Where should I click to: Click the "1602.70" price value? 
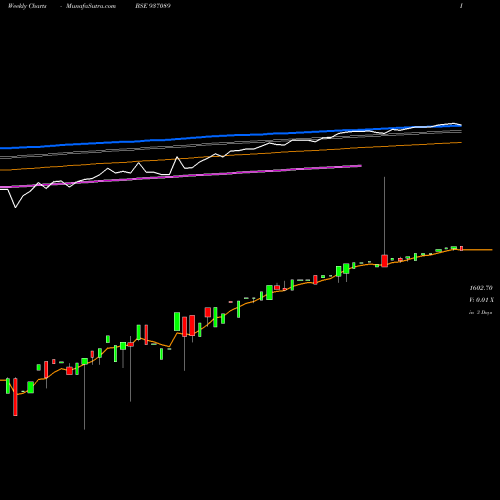tap(481, 288)
